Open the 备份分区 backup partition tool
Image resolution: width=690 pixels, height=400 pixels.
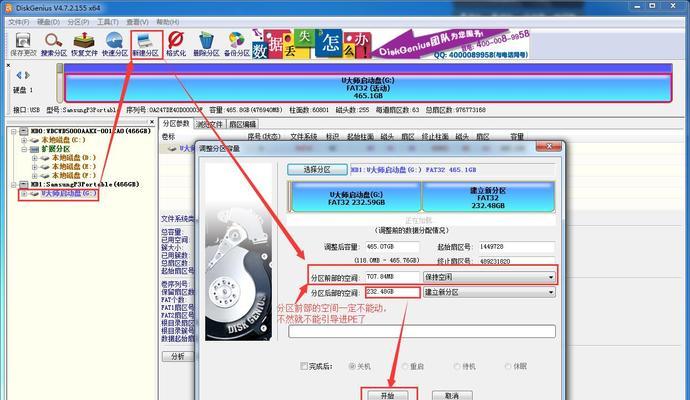[x=237, y=44]
